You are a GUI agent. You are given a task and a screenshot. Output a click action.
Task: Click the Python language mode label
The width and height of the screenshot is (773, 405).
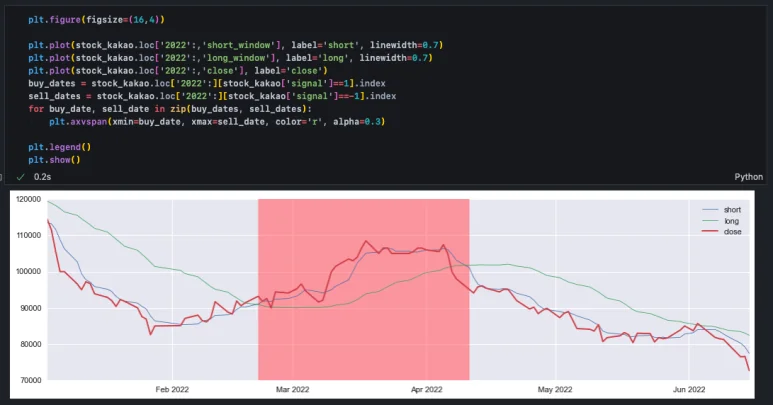(748, 176)
